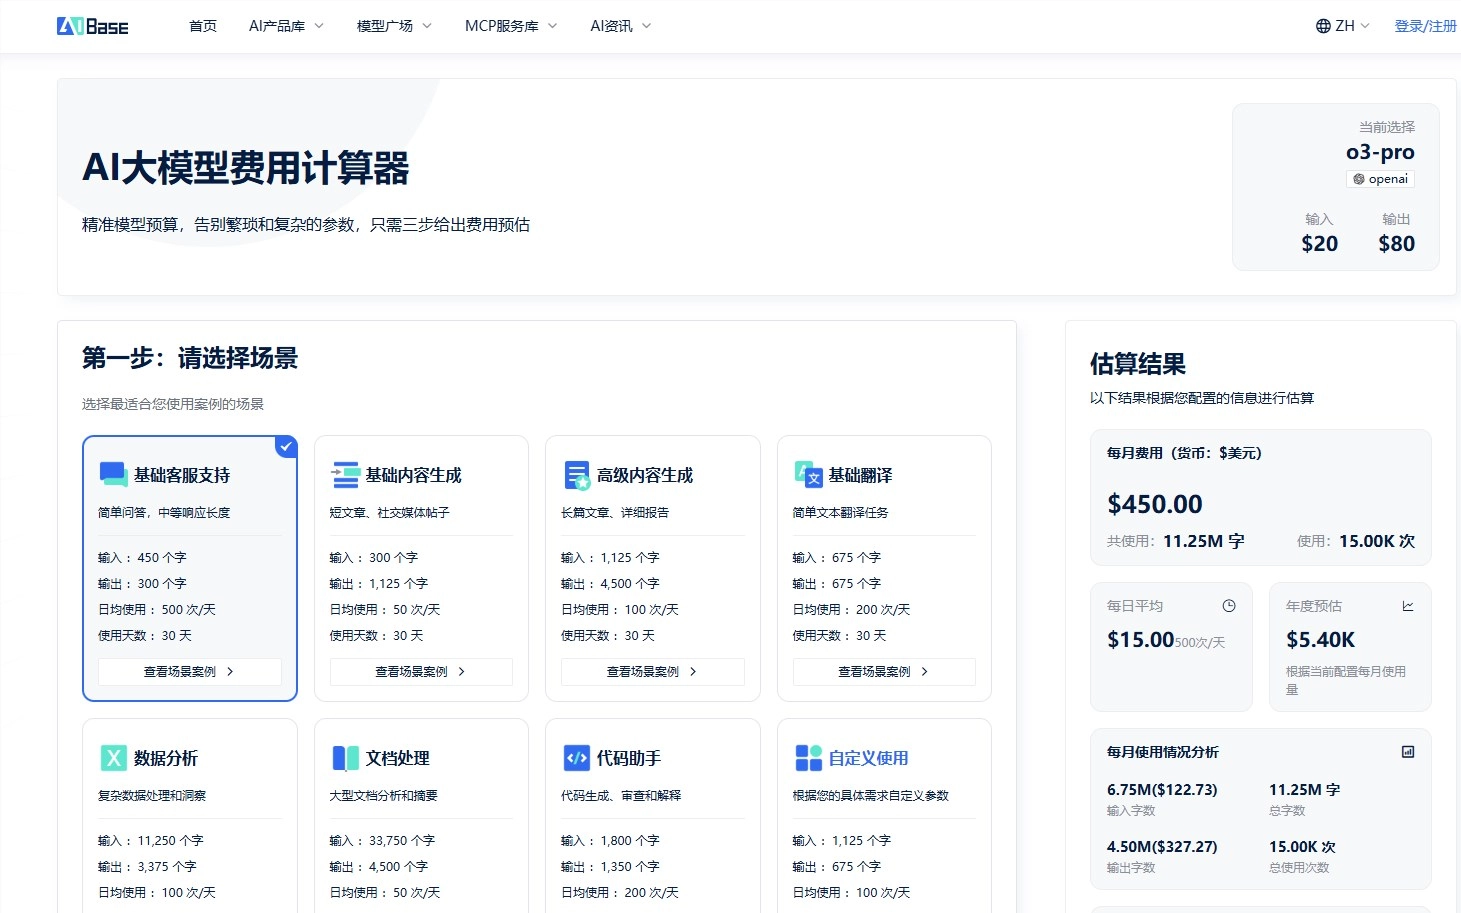
Task: Select the 自定义使用 scenario card title
Action: pos(868,758)
